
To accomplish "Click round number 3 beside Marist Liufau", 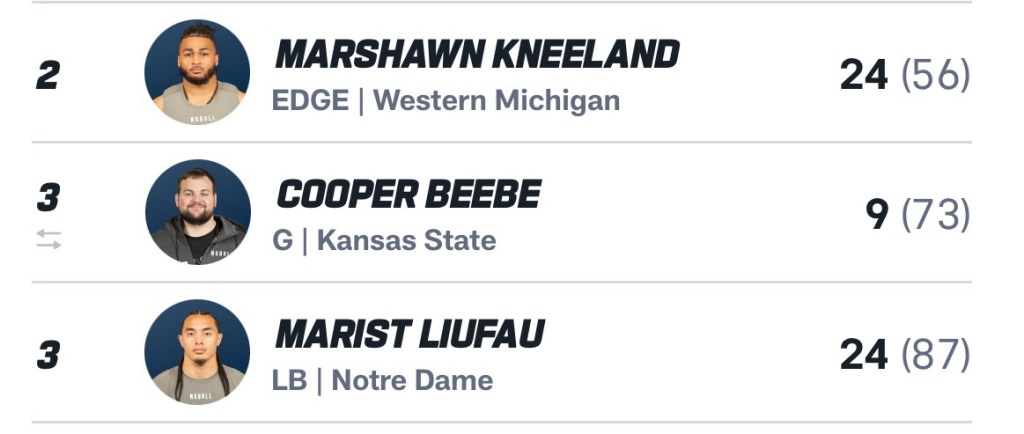I will tap(47, 355).
